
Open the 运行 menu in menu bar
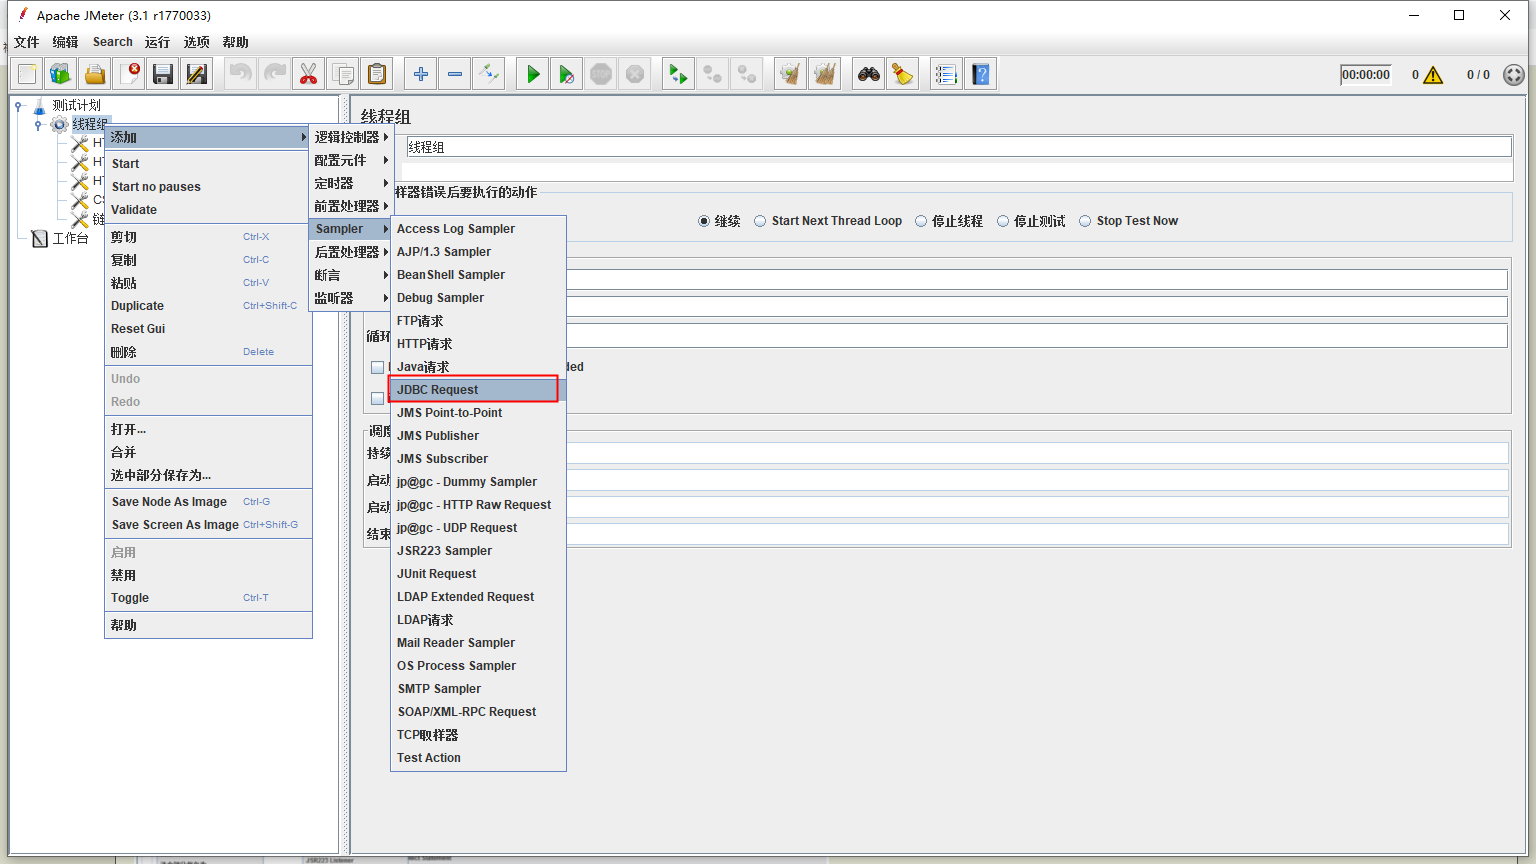(157, 42)
